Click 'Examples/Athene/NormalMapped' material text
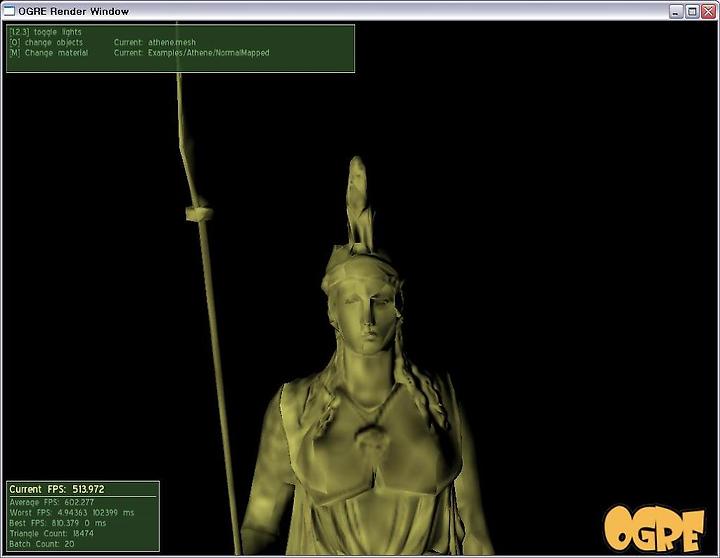The image size is (720, 558). coord(208,53)
